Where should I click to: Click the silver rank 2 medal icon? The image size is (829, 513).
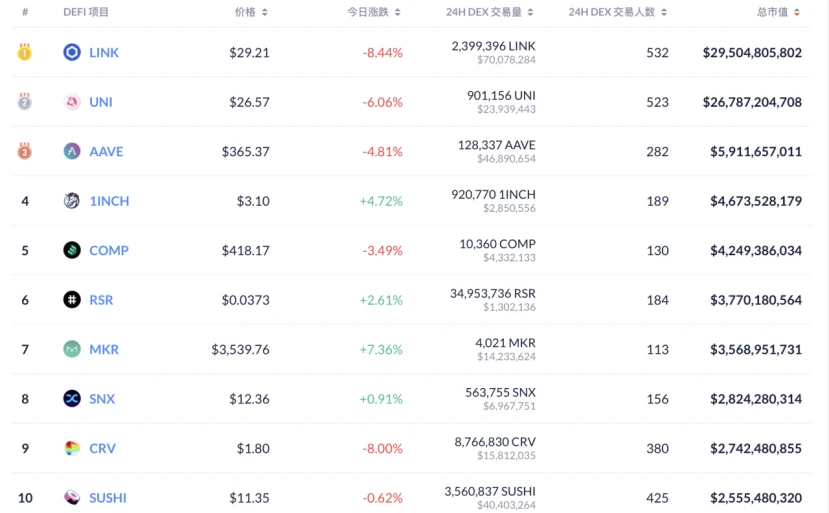24,101
